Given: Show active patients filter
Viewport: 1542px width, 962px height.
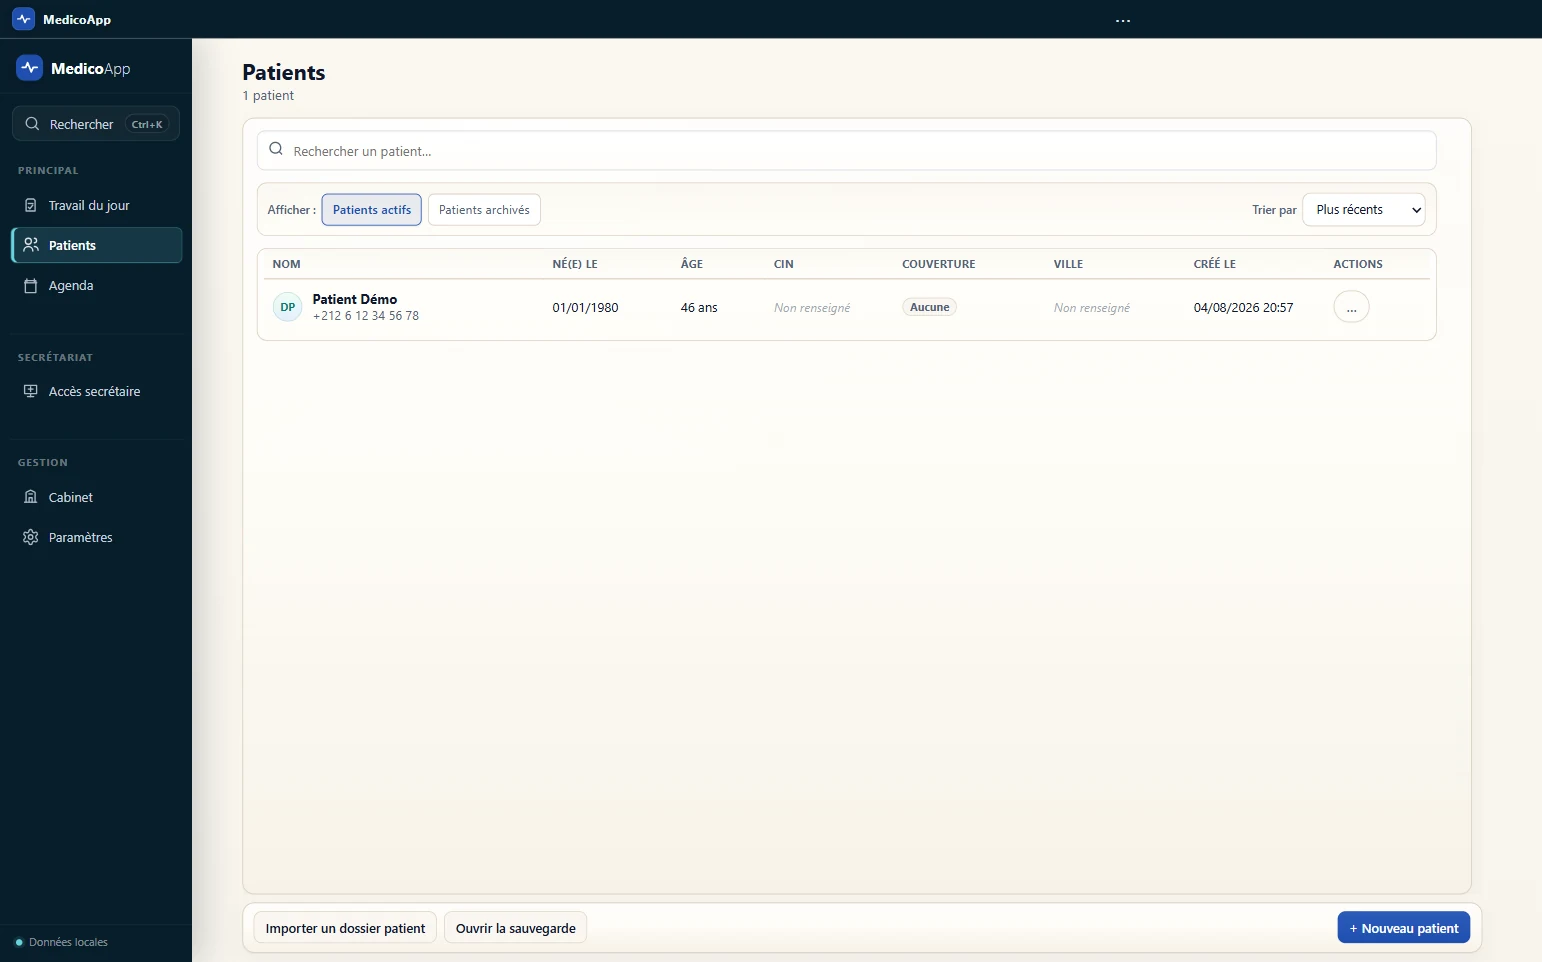Looking at the screenshot, I should [372, 210].
